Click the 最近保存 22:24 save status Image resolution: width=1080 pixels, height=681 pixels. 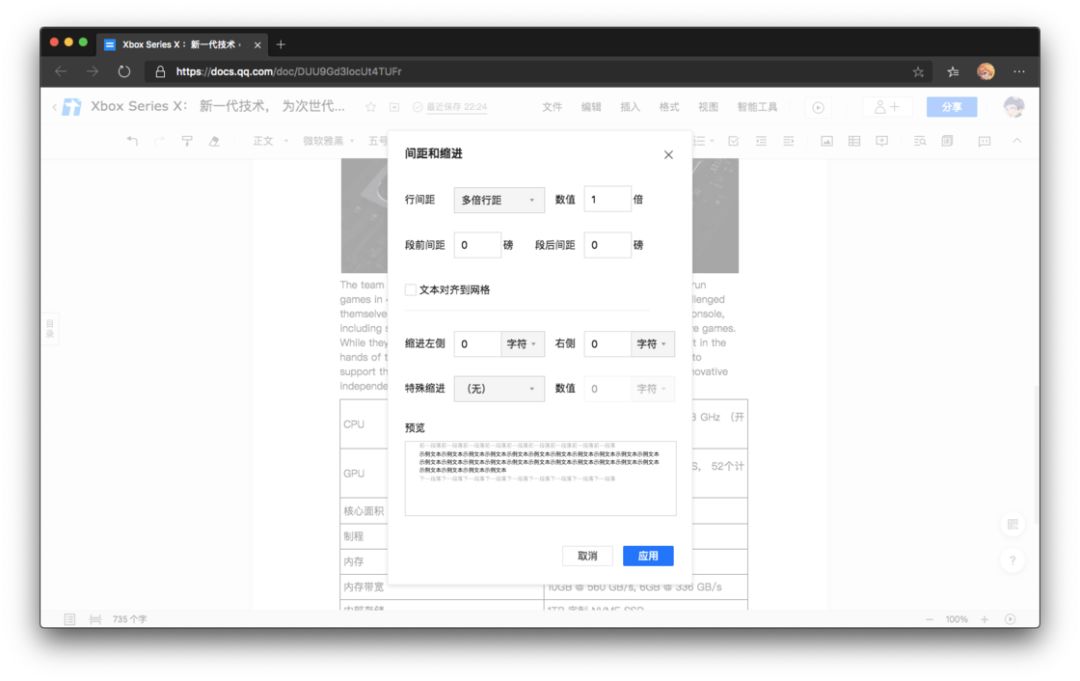450,107
